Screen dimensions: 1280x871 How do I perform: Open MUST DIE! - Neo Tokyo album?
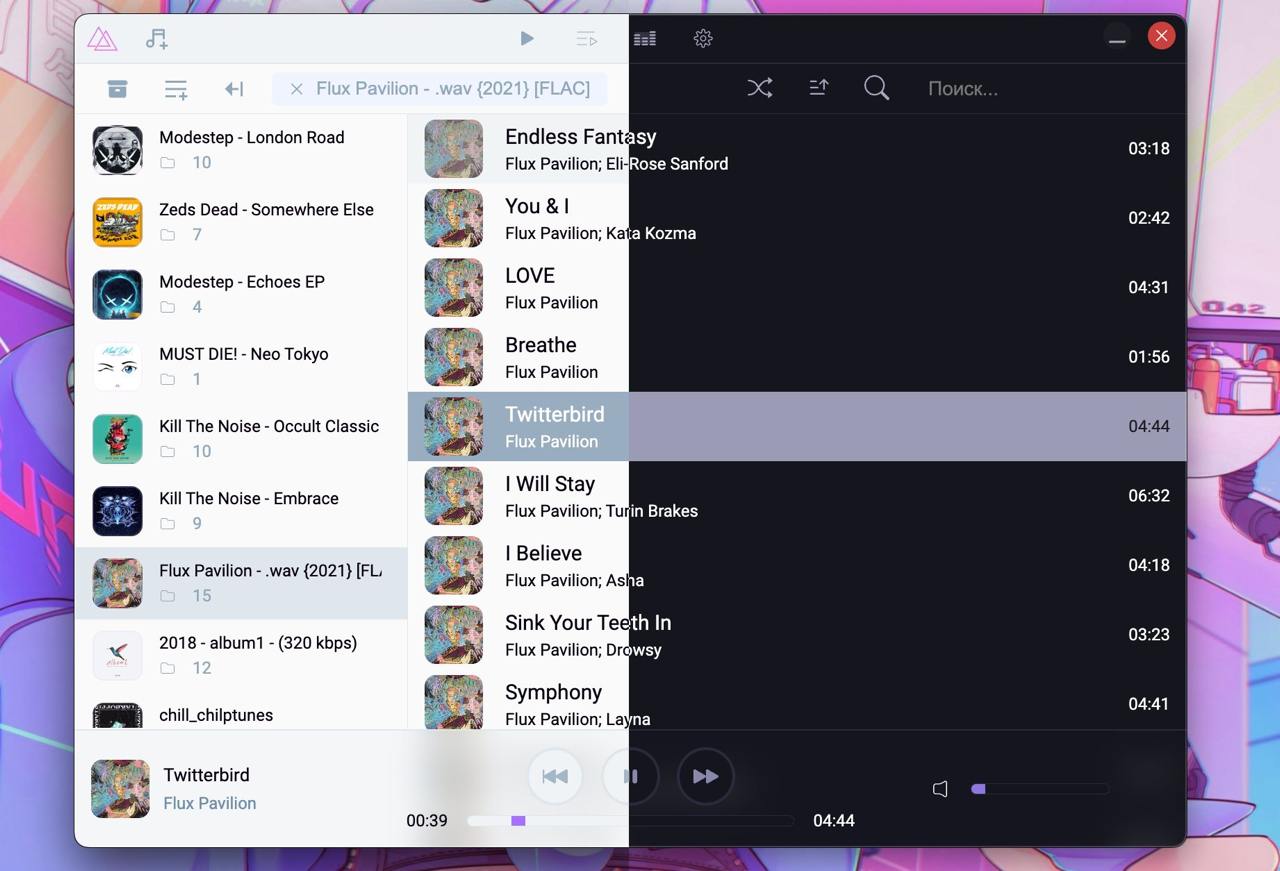pyautogui.click(x=241, y=366)
